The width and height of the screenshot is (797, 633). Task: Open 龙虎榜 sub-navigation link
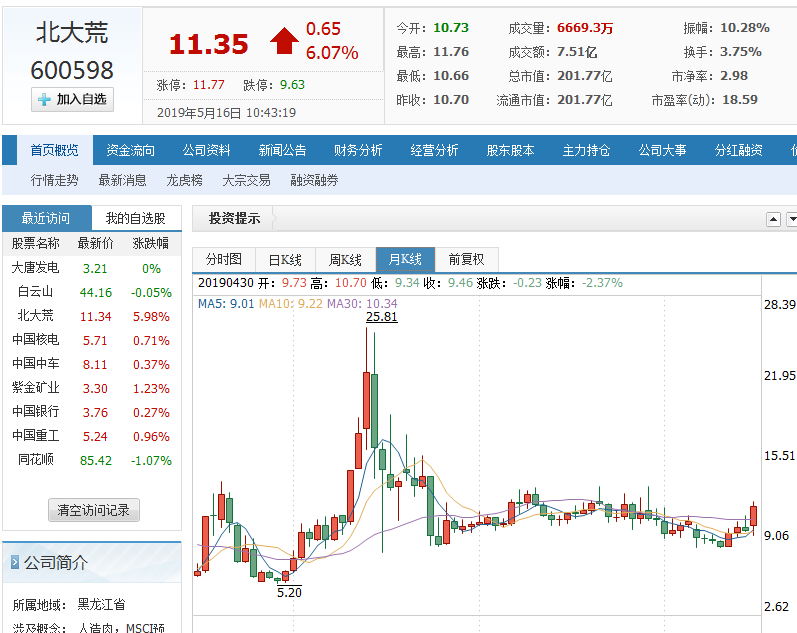coord(184,180)
